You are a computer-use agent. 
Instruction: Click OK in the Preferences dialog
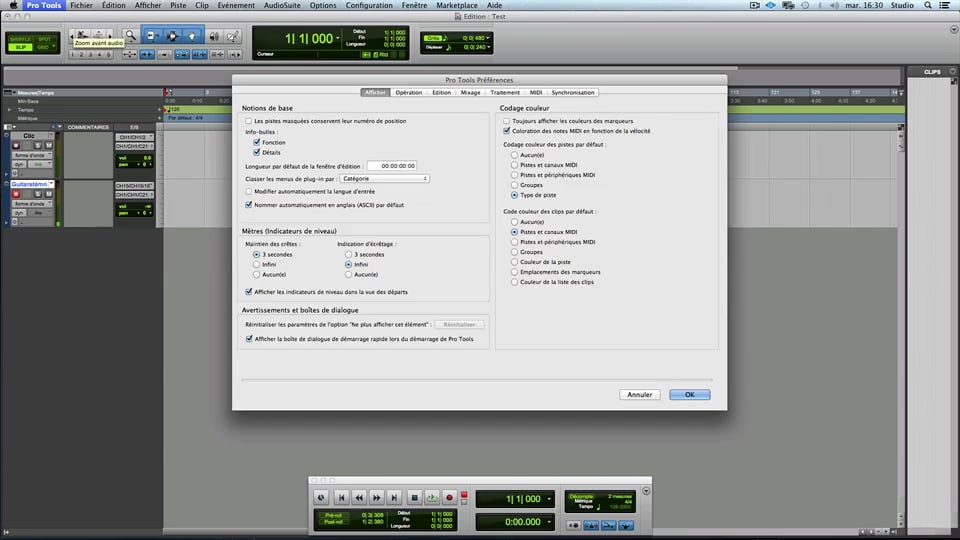click(x=689, y=395)
